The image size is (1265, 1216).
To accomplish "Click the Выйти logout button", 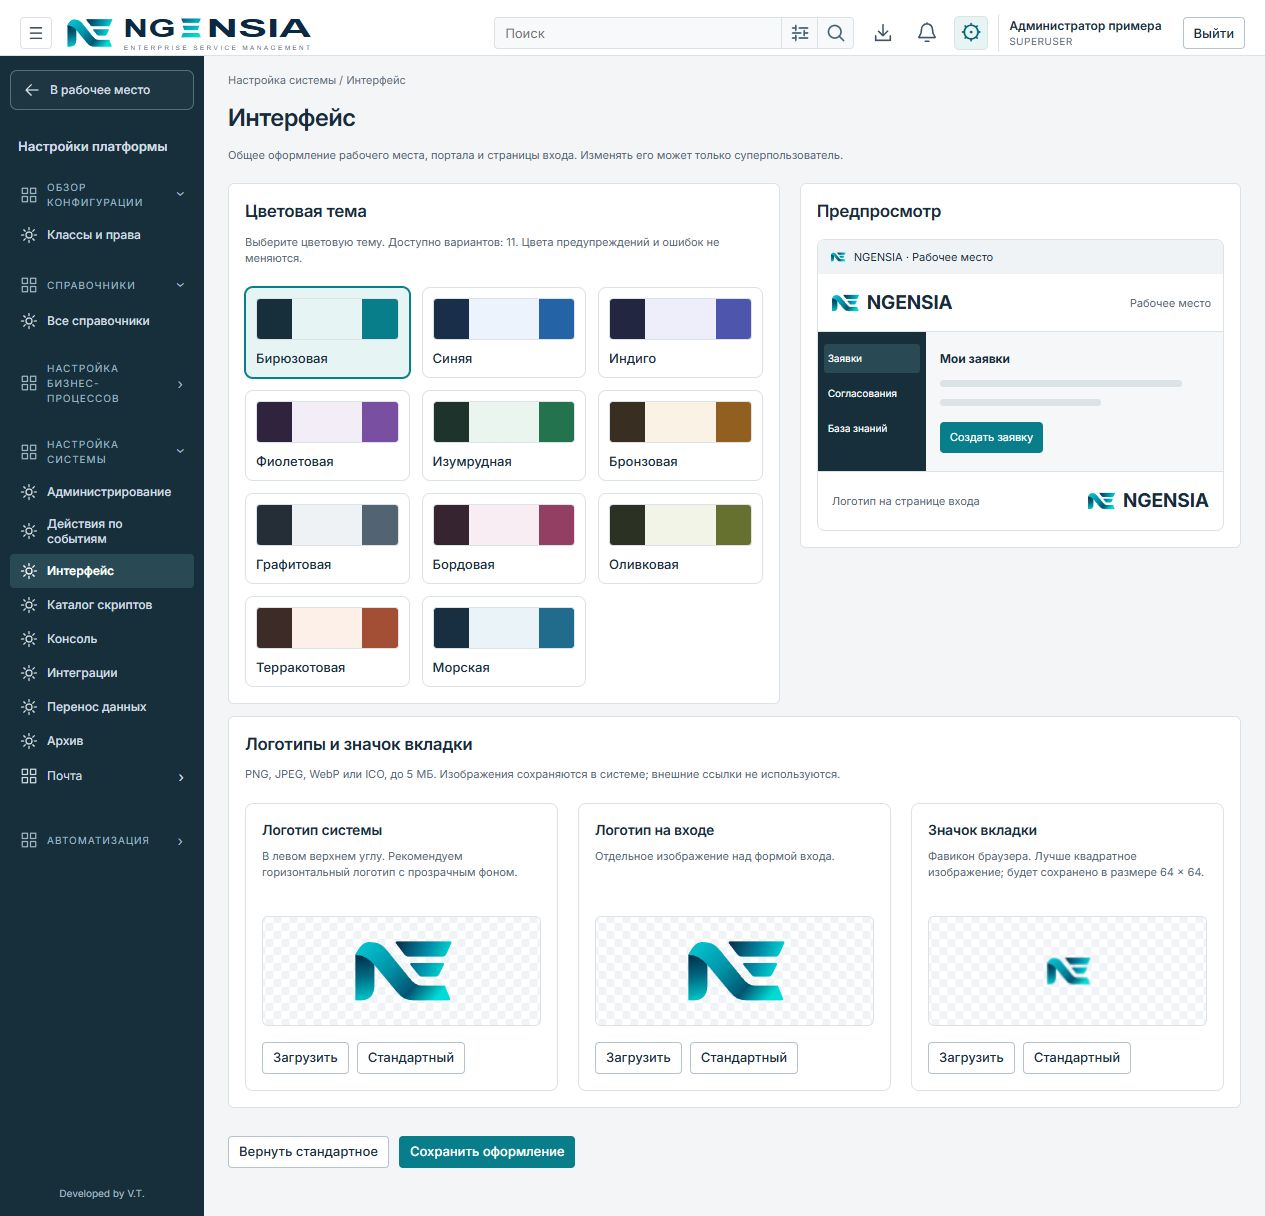I will (1214, 33).
